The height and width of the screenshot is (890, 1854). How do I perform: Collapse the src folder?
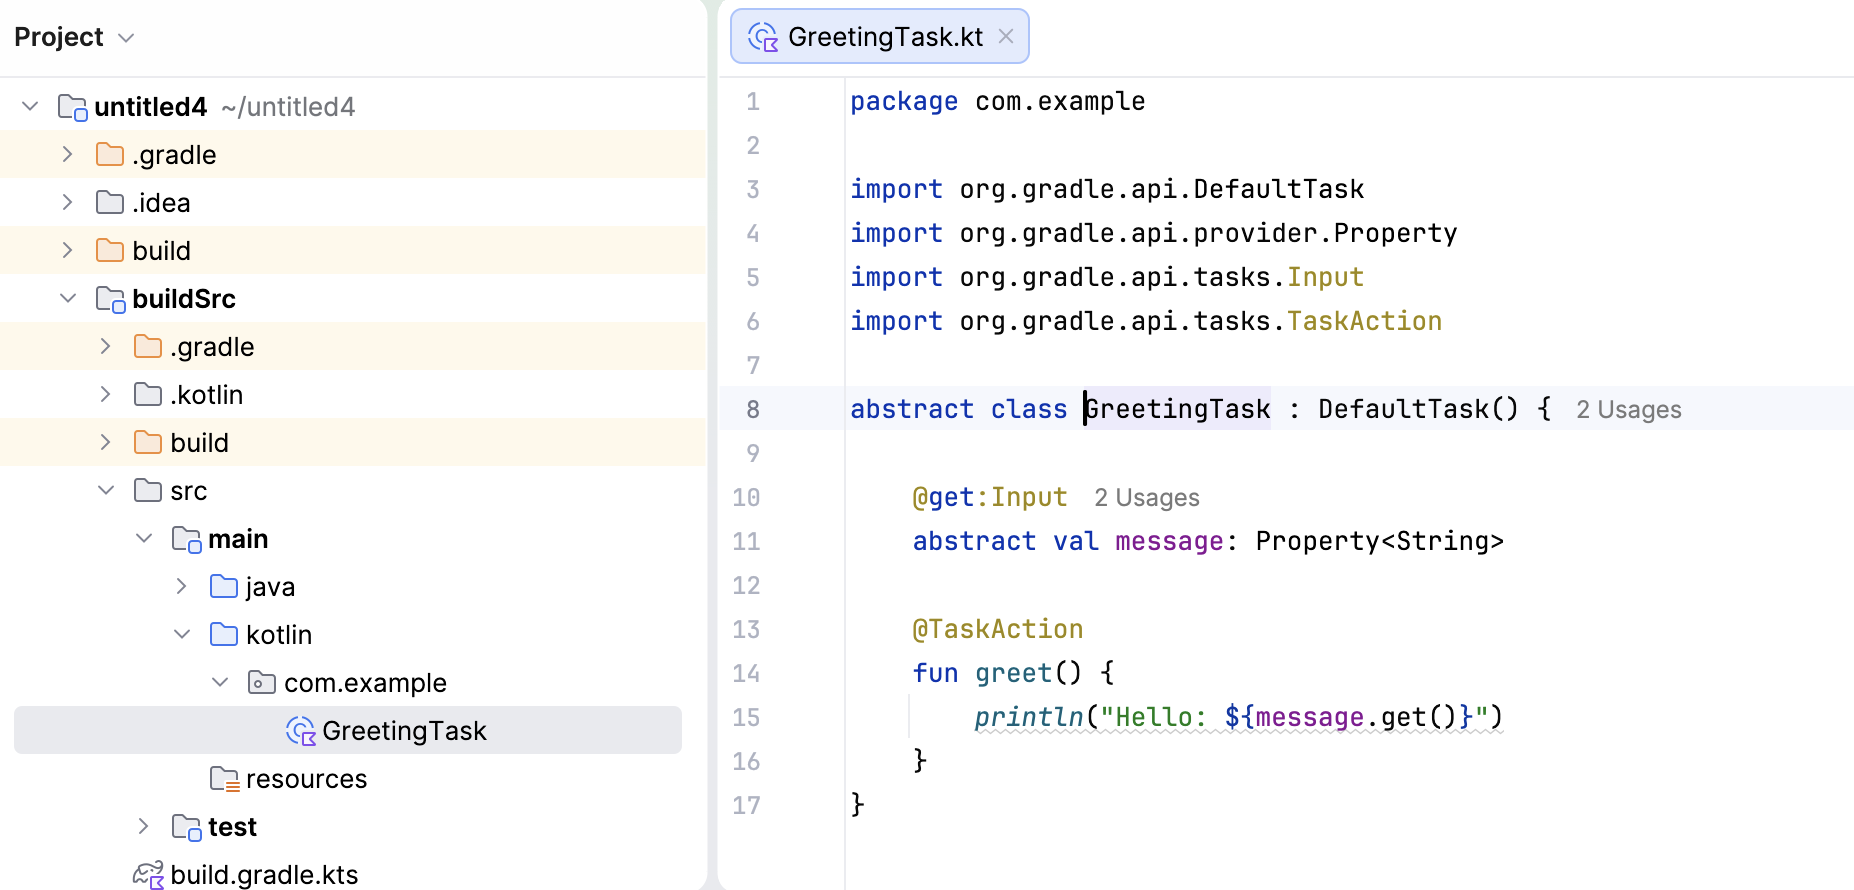pyautogui.click(x=106, y=490)
